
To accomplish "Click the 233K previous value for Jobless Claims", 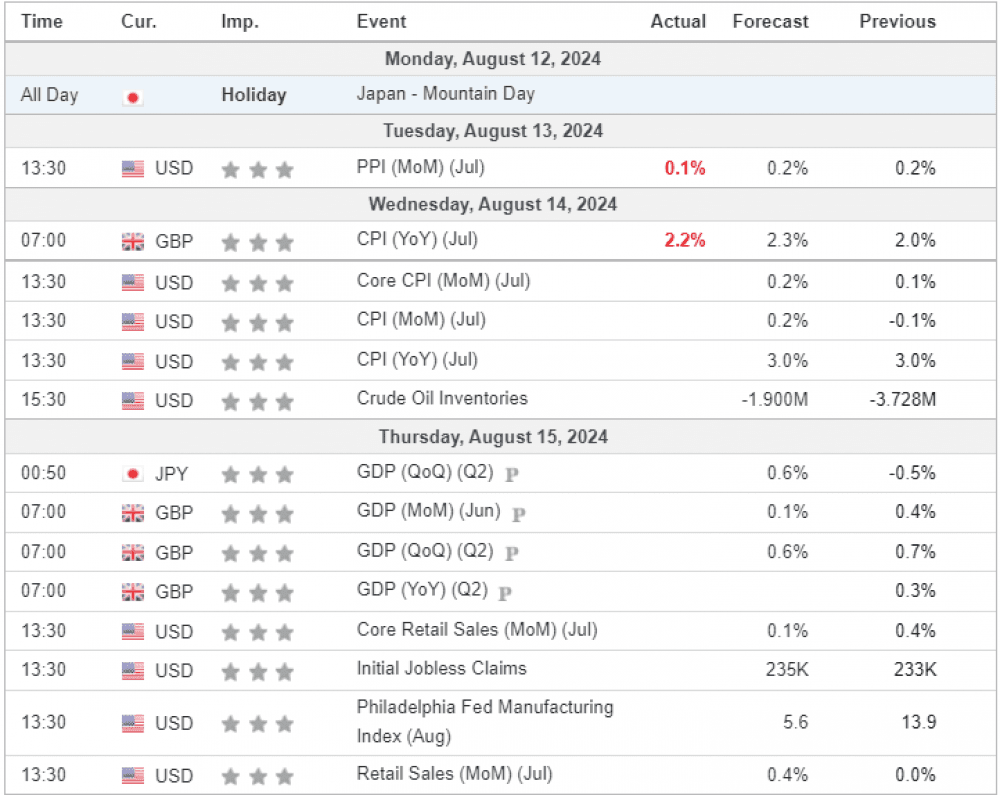I will [915, 669].
